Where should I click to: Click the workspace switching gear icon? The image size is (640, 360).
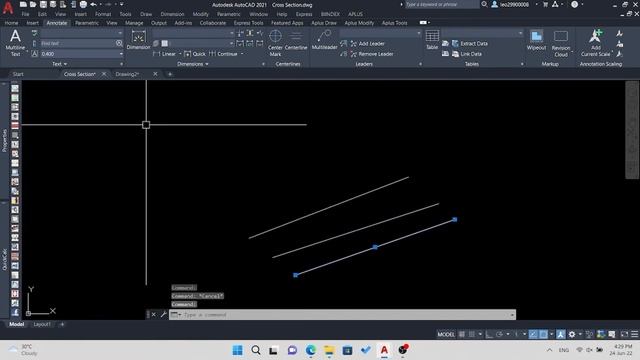click(x=572, y=334)
